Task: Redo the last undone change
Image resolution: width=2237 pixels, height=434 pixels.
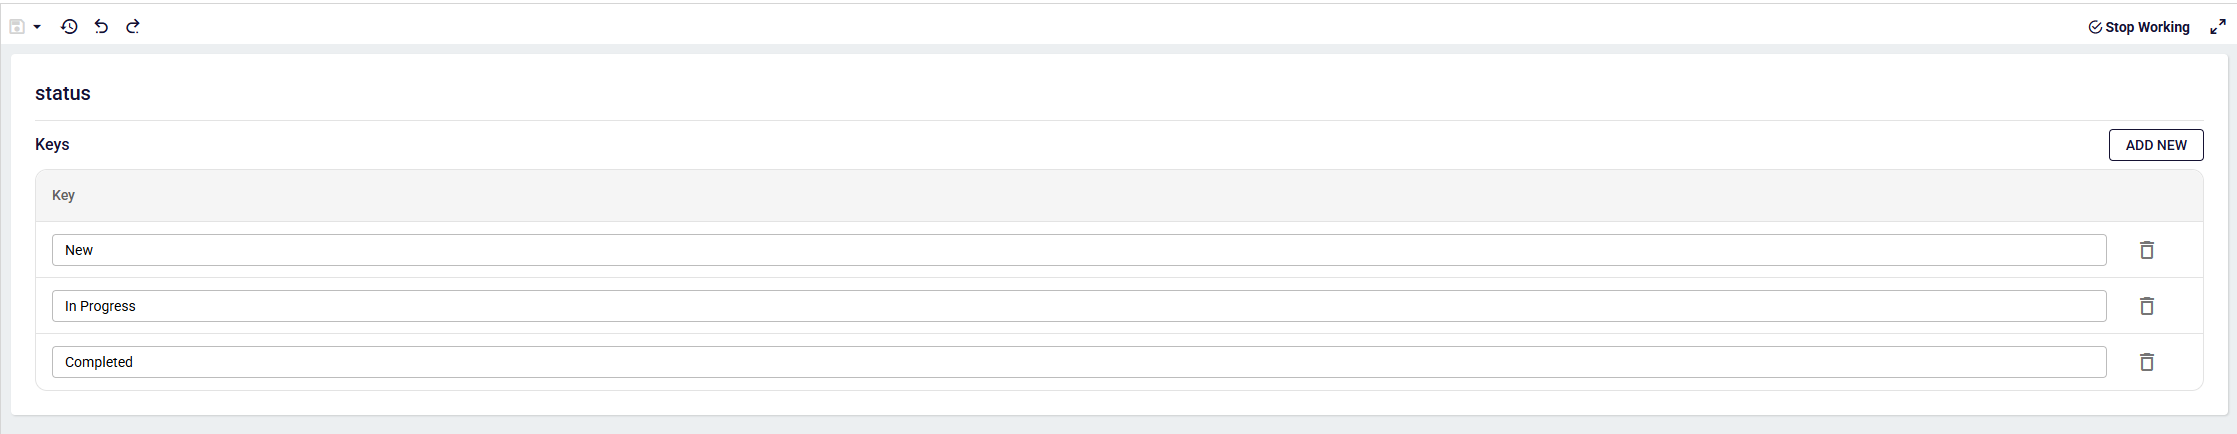Action: pyautogui.click(x=133, y=27)
